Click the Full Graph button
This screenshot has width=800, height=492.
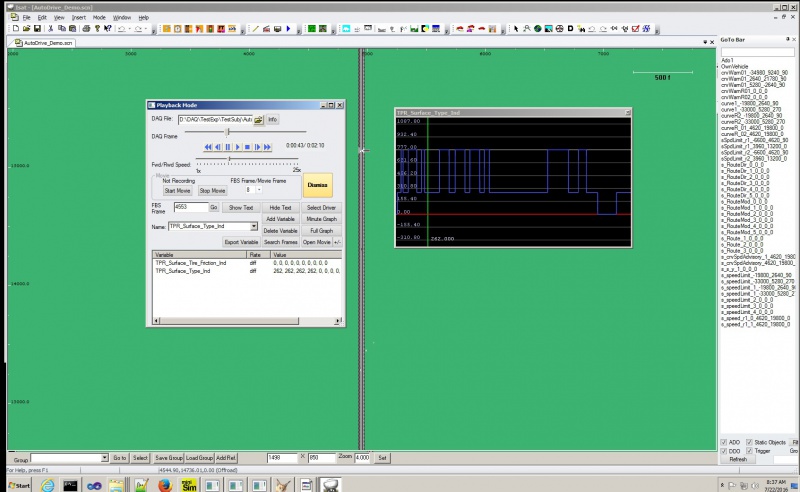click(x=321, y=231)
